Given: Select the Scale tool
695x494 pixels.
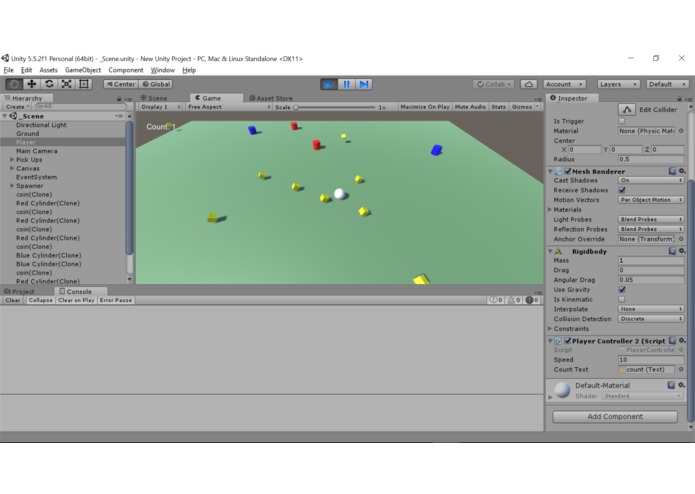Looking at the screenshot, I should click(66, 84).
